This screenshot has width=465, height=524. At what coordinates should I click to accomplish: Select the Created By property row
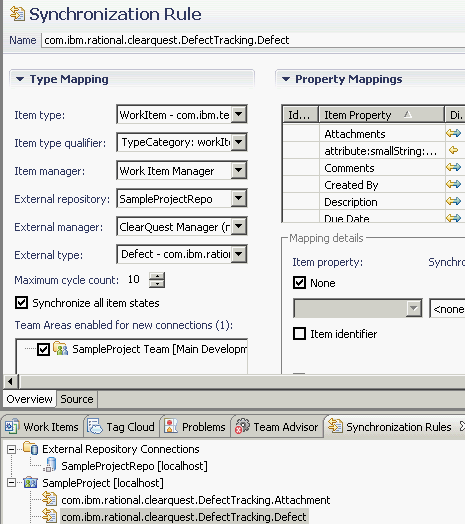tap(373, 185)
